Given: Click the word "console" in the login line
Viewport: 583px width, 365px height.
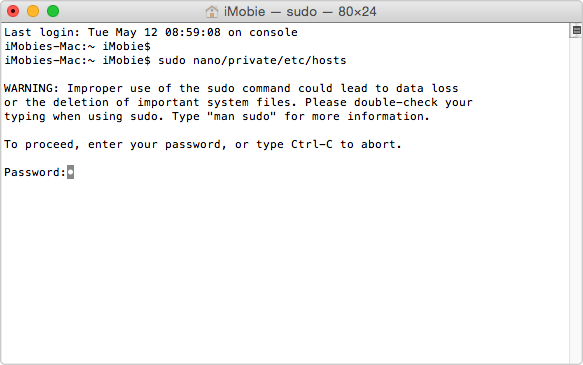Looking at the screenshot, I should pyautogui.click(x=273, y=32).
